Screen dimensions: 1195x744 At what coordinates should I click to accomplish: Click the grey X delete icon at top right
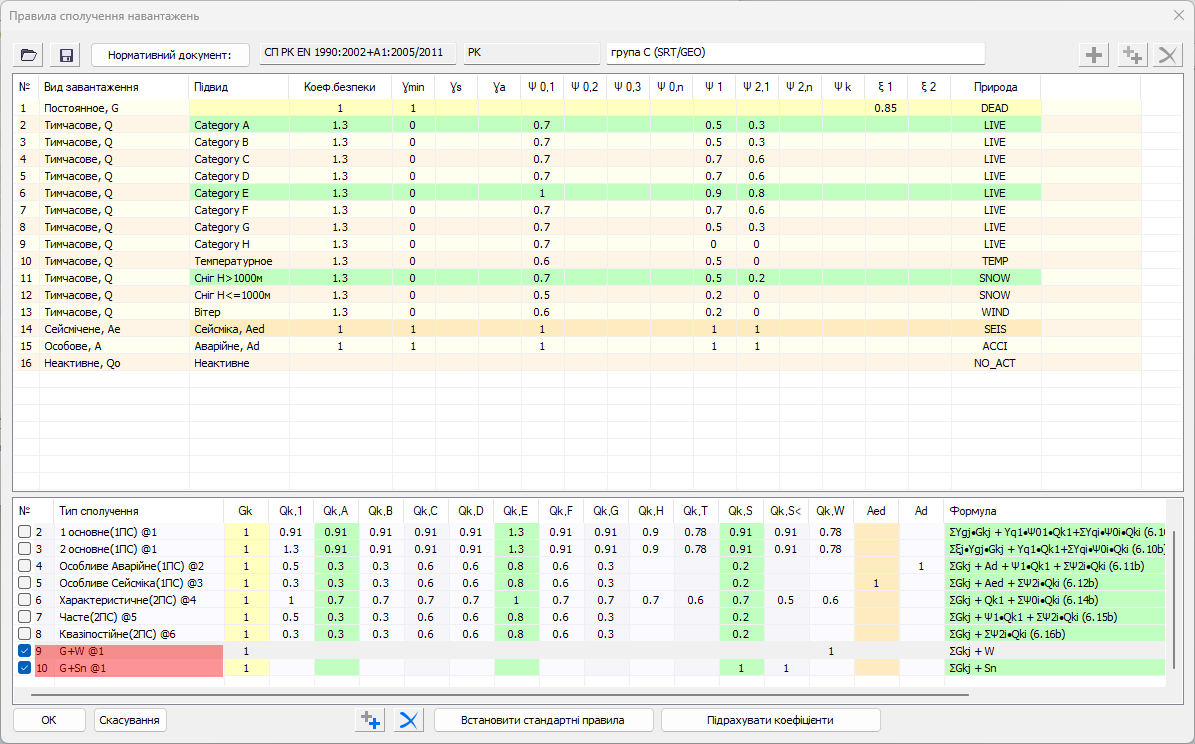(x=1166, y=55)
